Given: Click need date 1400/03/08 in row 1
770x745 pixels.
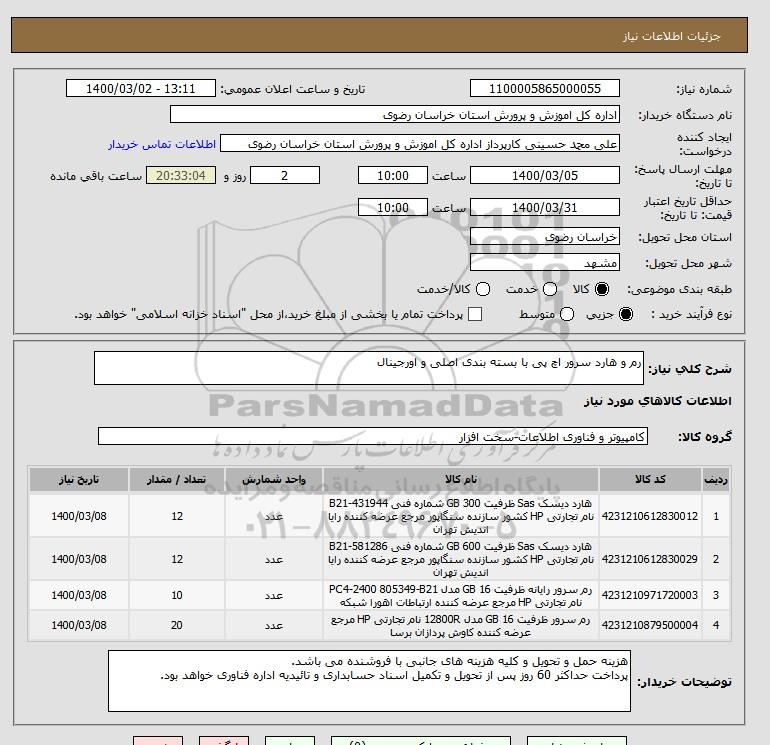Looking at the screenshot, I should point(79,516).
